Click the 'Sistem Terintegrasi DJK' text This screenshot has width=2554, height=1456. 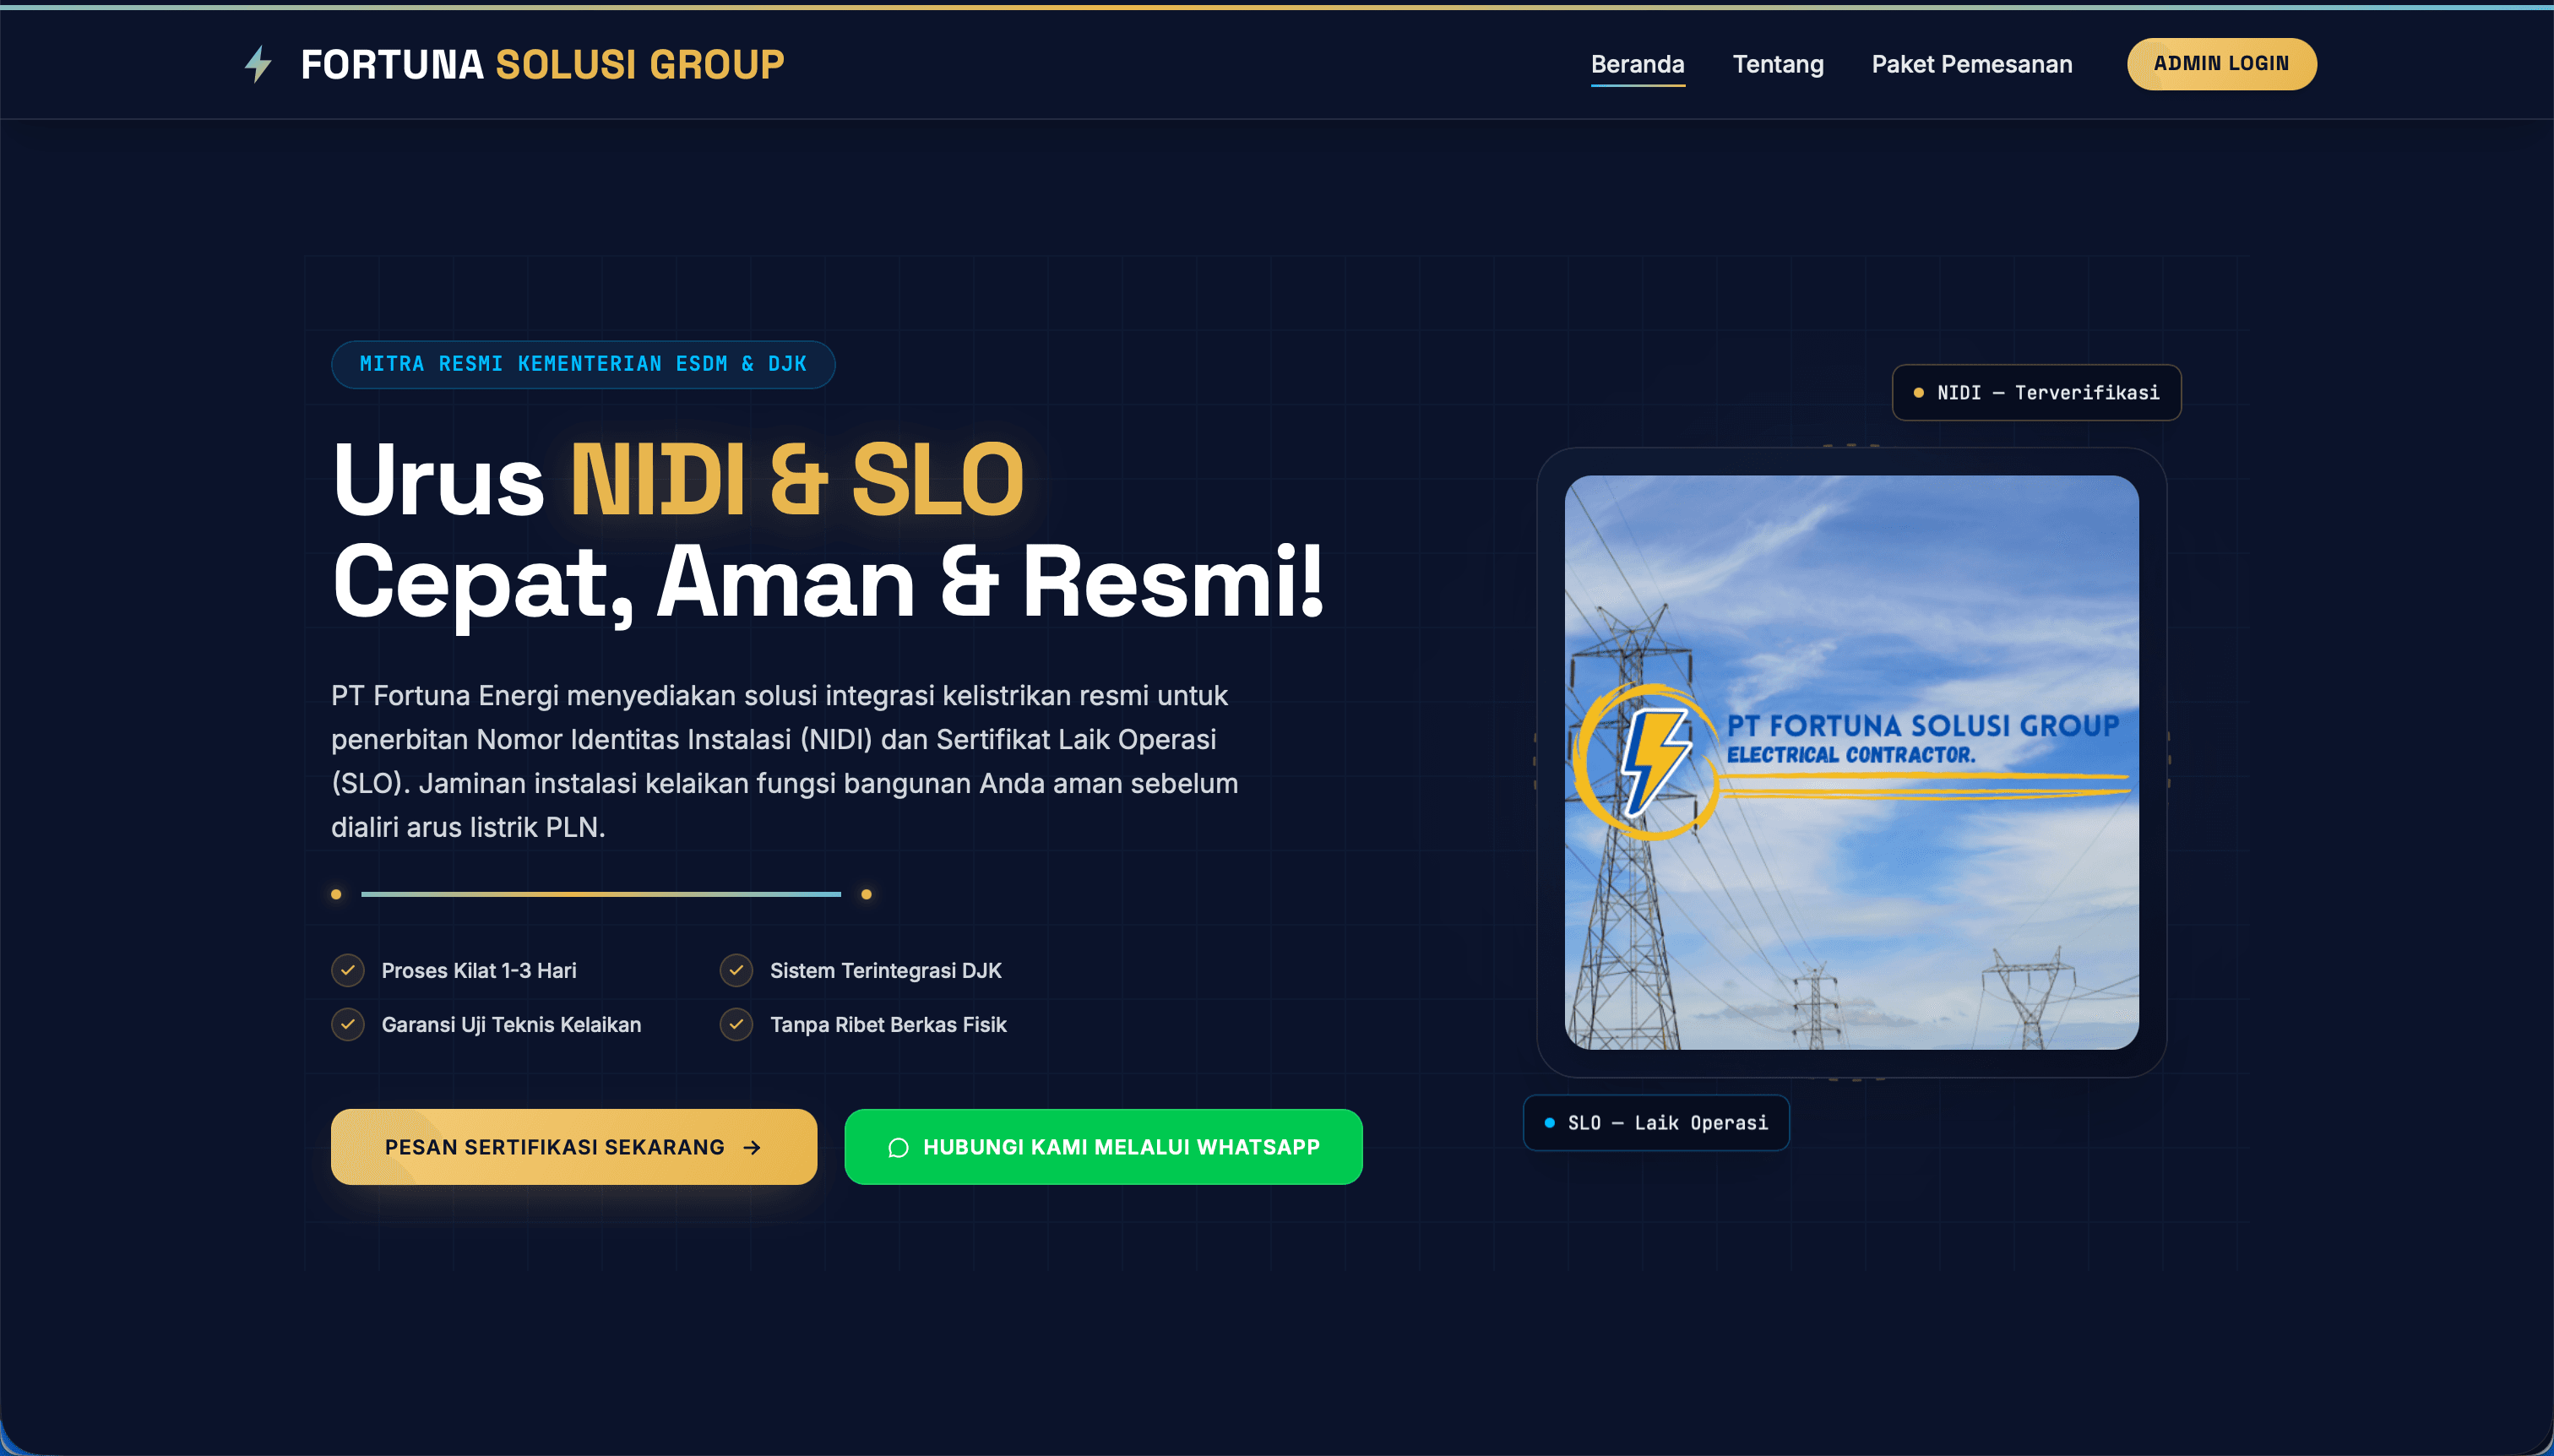click(885, 970)
